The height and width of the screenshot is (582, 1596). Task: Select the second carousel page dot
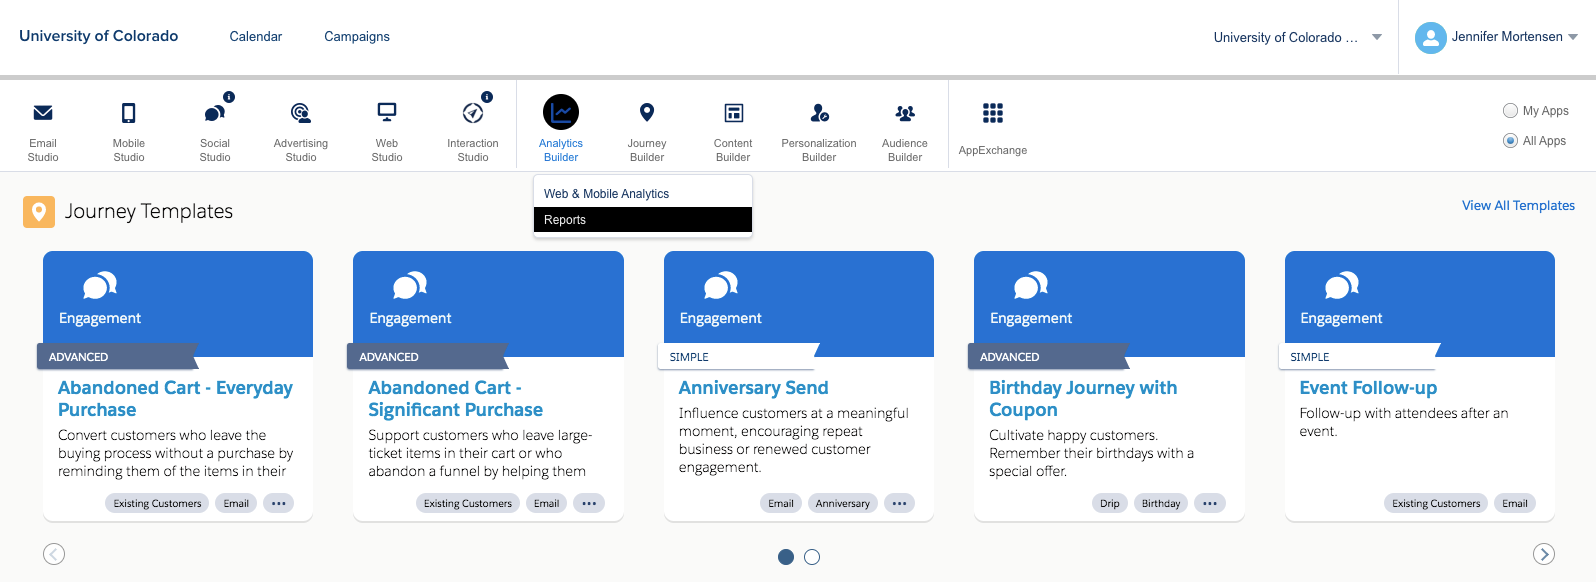(x=812, y=557)
